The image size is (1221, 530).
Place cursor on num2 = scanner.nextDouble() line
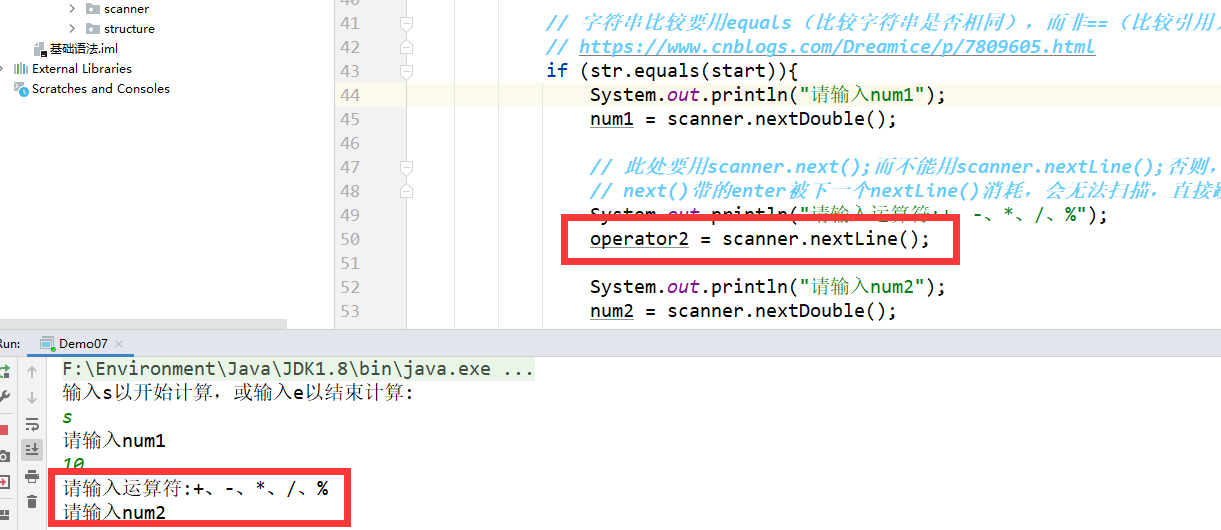click(x=743, y=311)
